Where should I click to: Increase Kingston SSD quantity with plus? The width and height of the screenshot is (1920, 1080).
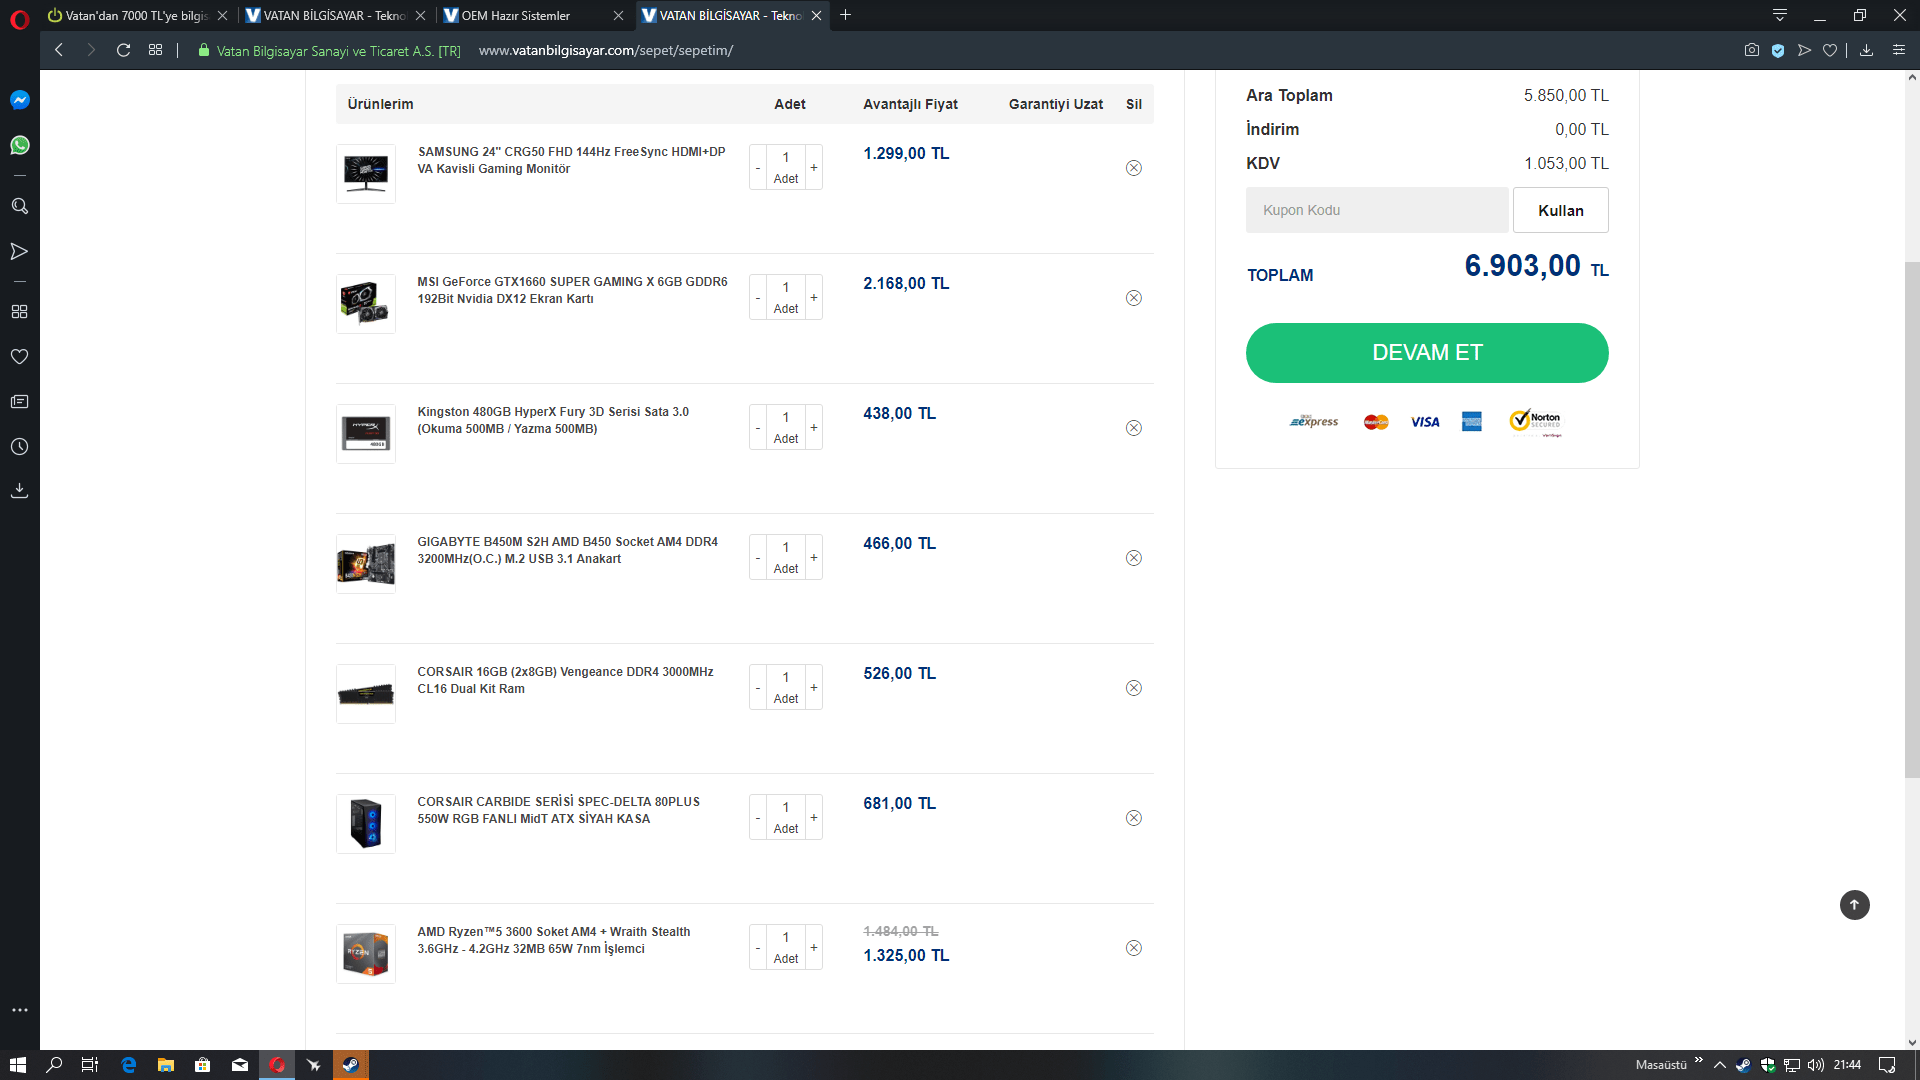(x=814, y=428)
